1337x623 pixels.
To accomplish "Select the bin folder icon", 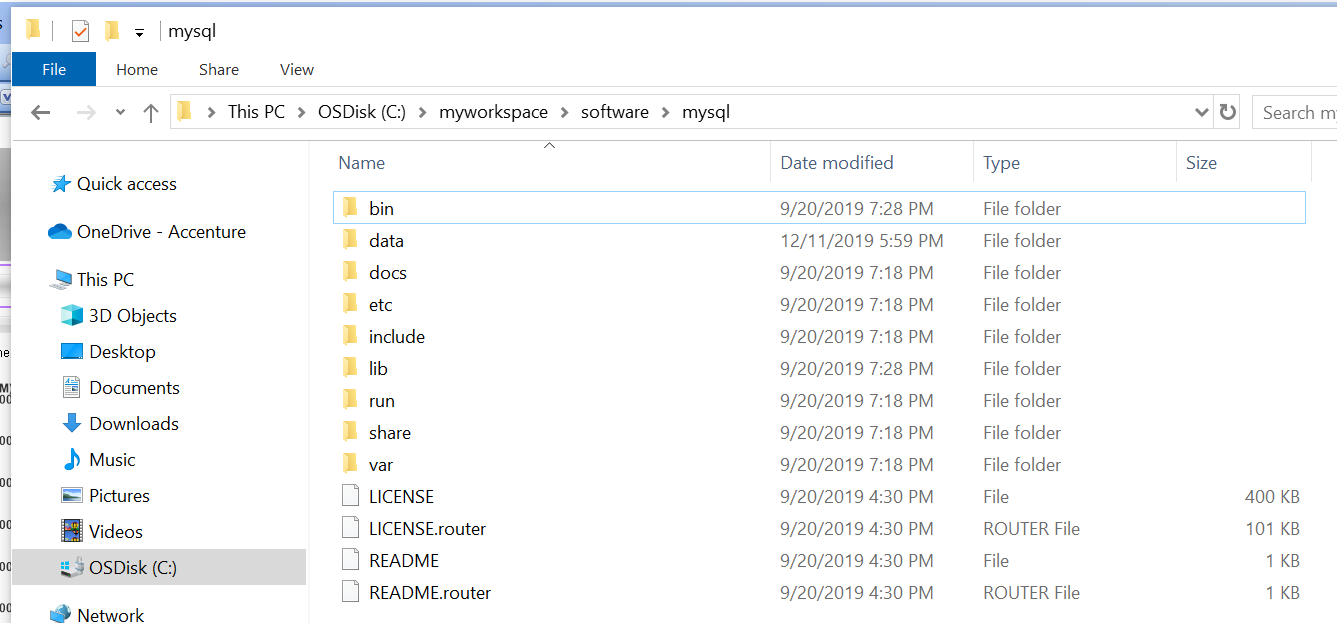I will pos(350,208).
